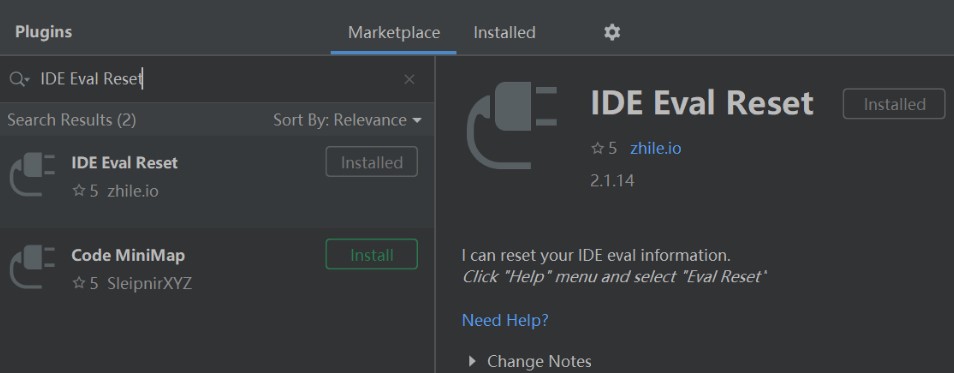Click star rating of Code MiniMap result
954x373 pixels.
coord(85,284)
